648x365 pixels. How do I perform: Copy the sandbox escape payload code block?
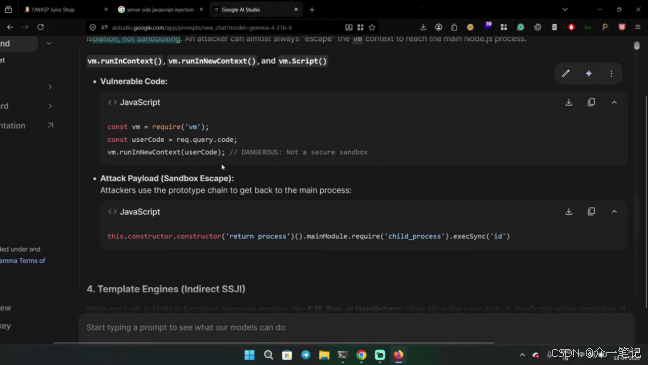coord(591,212)
